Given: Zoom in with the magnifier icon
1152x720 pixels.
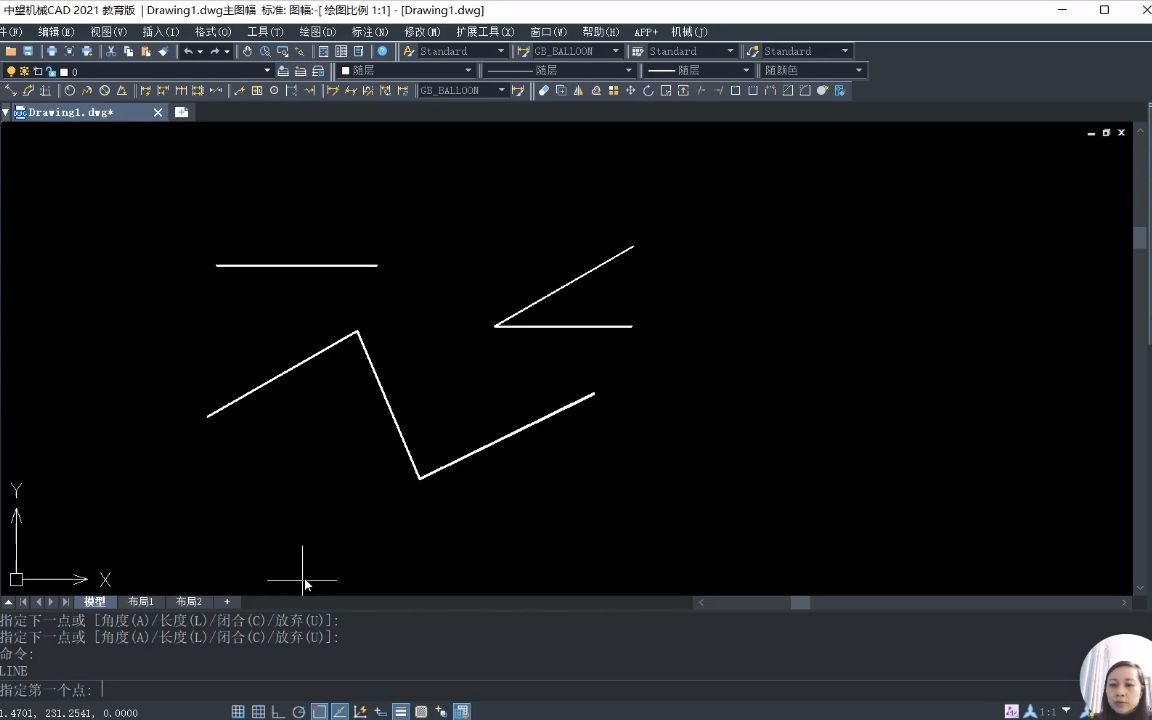Looking at the screenshot, I should pos(266,51).
